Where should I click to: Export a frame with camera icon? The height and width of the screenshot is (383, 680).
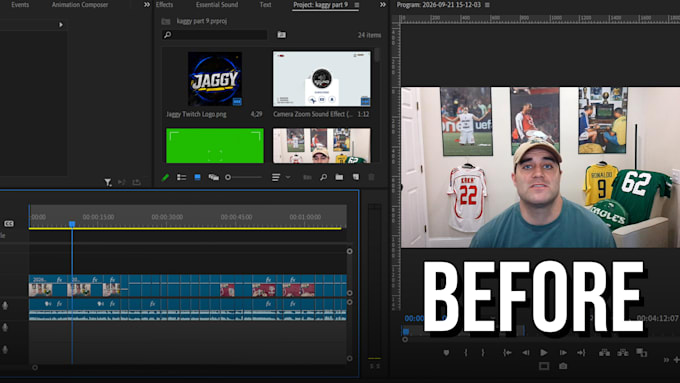click(563, 367)
